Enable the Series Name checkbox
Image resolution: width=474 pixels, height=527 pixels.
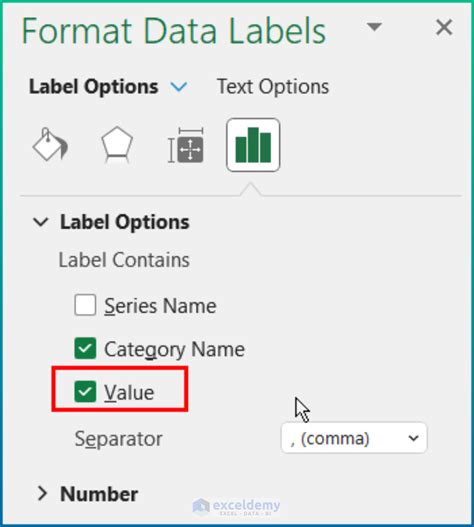[85, 305]
